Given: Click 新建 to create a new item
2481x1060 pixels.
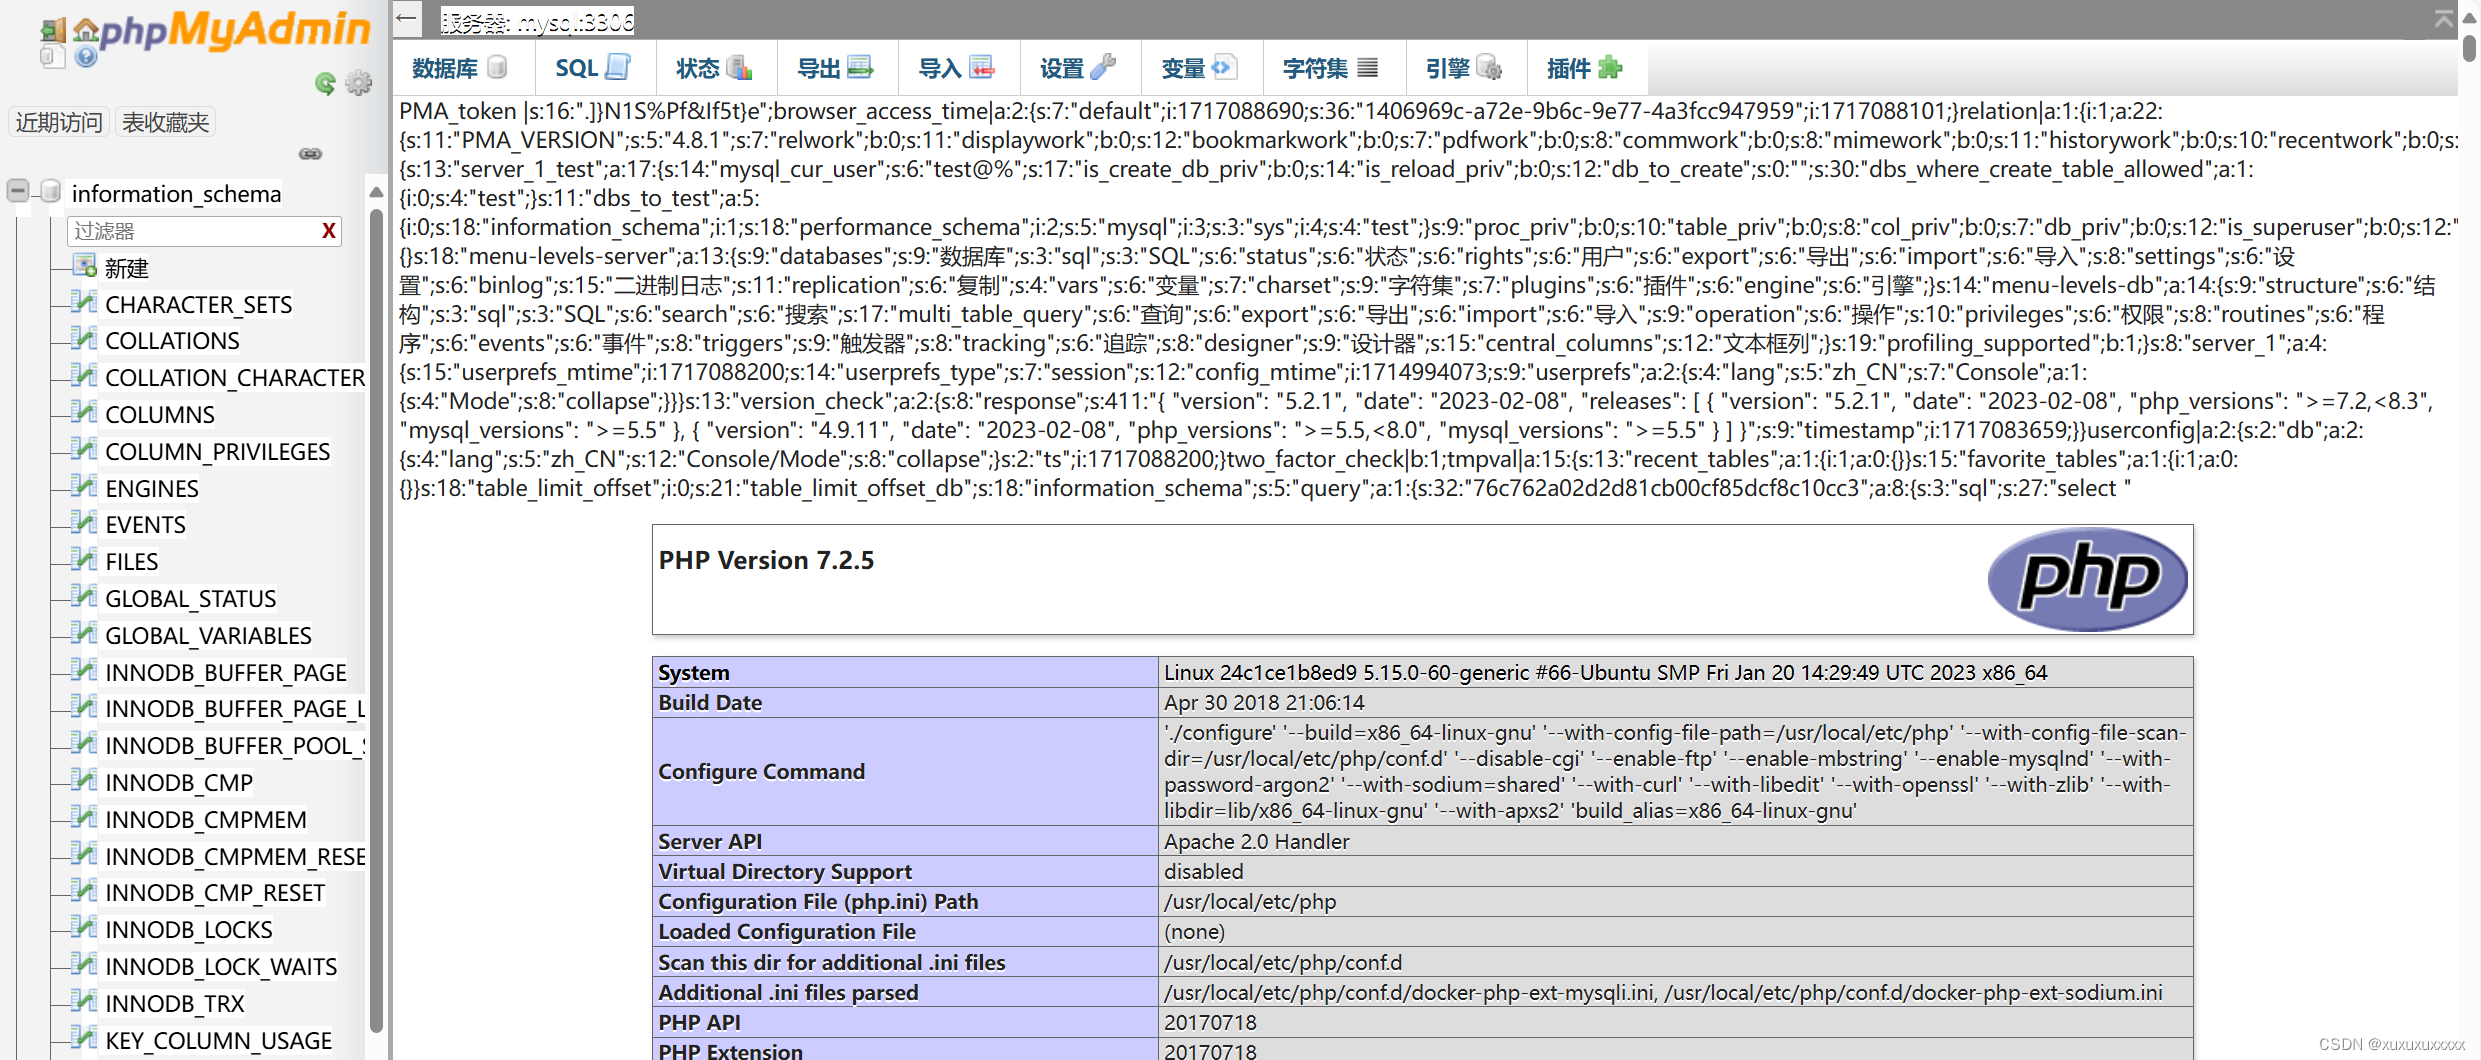Looking at the screenshot, I should pyautogui.click(x=126, y=267).
